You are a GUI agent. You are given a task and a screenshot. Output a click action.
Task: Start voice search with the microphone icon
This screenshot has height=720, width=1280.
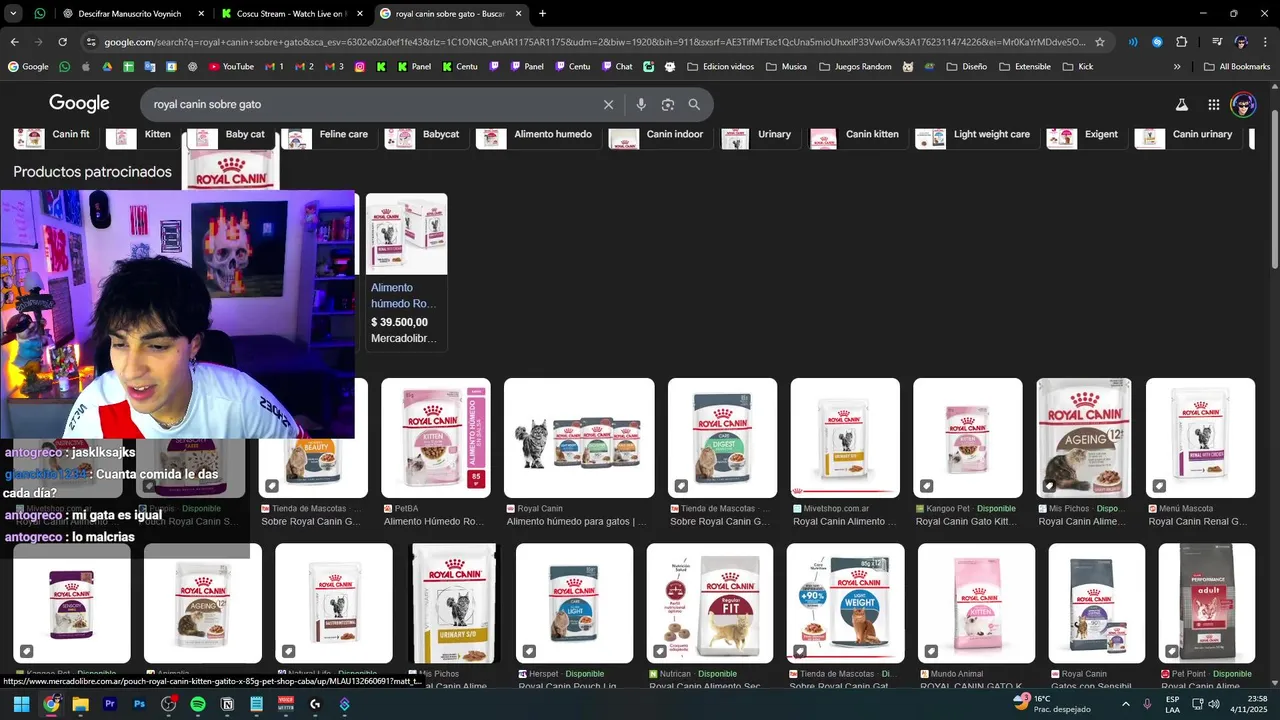pos(641,104)
